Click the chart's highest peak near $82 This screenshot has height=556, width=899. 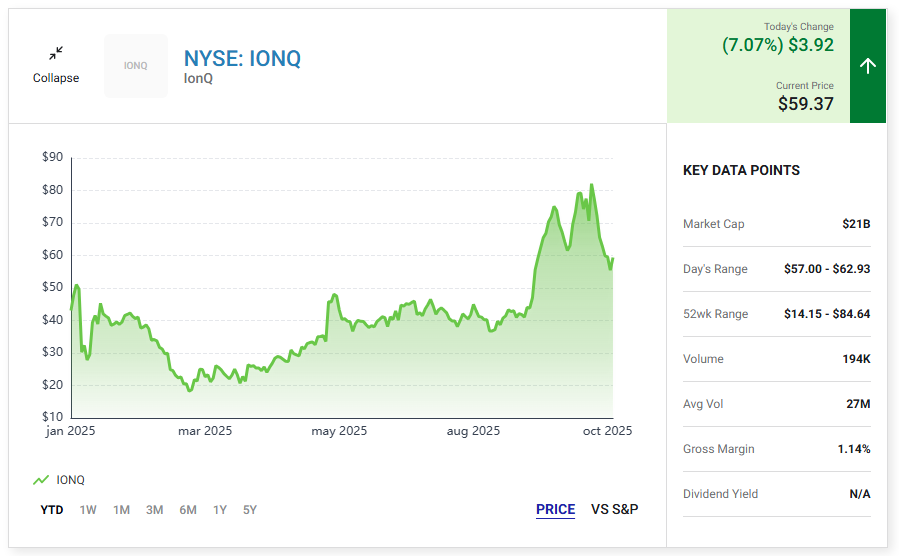[x=591, y=185]
